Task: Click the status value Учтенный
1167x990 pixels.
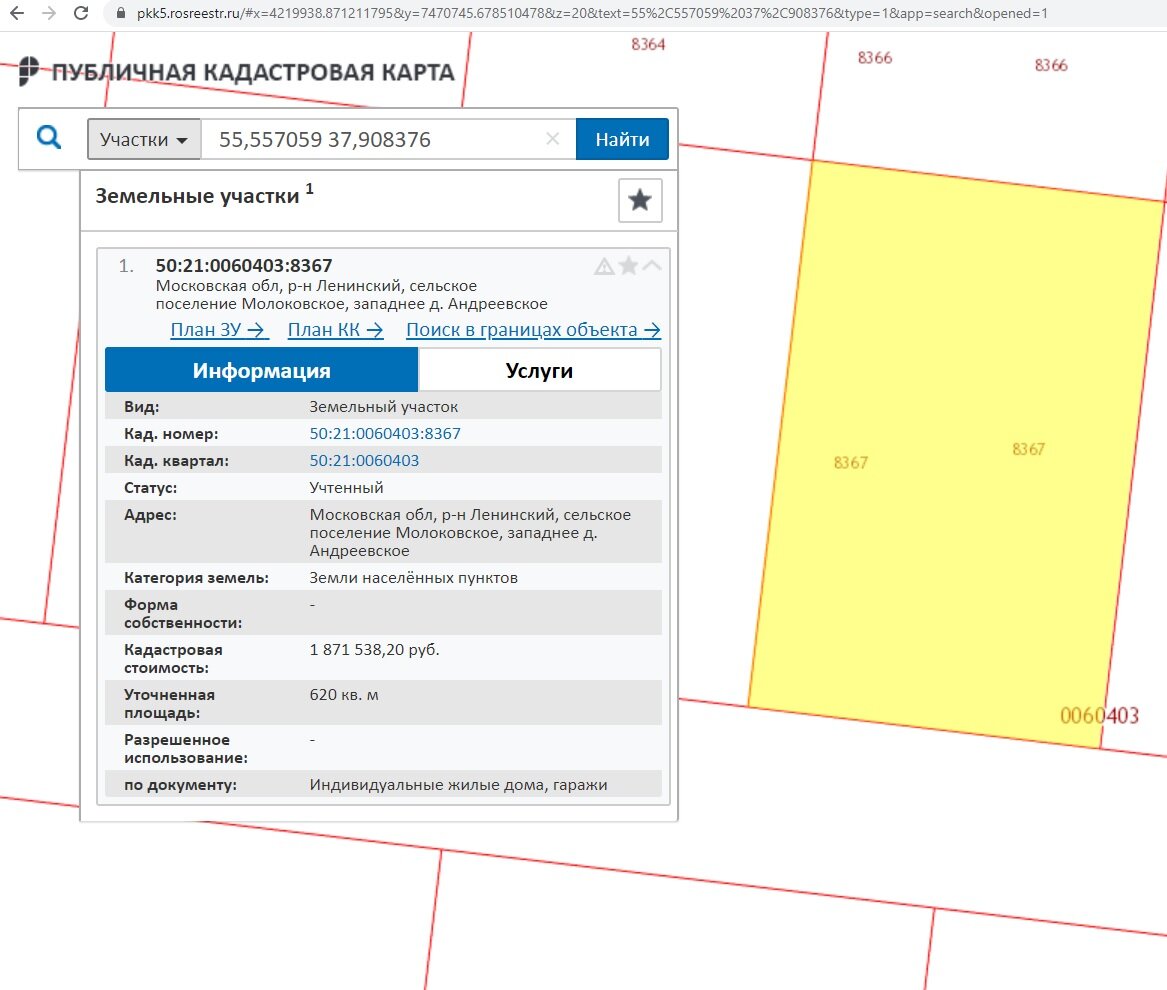Action: 346,488
